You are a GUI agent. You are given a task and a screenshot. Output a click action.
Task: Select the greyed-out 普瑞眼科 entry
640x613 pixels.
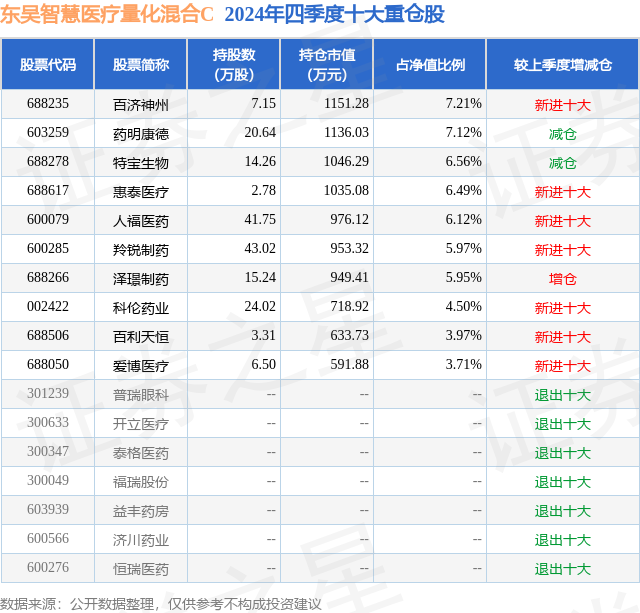[x=141, y=394]
